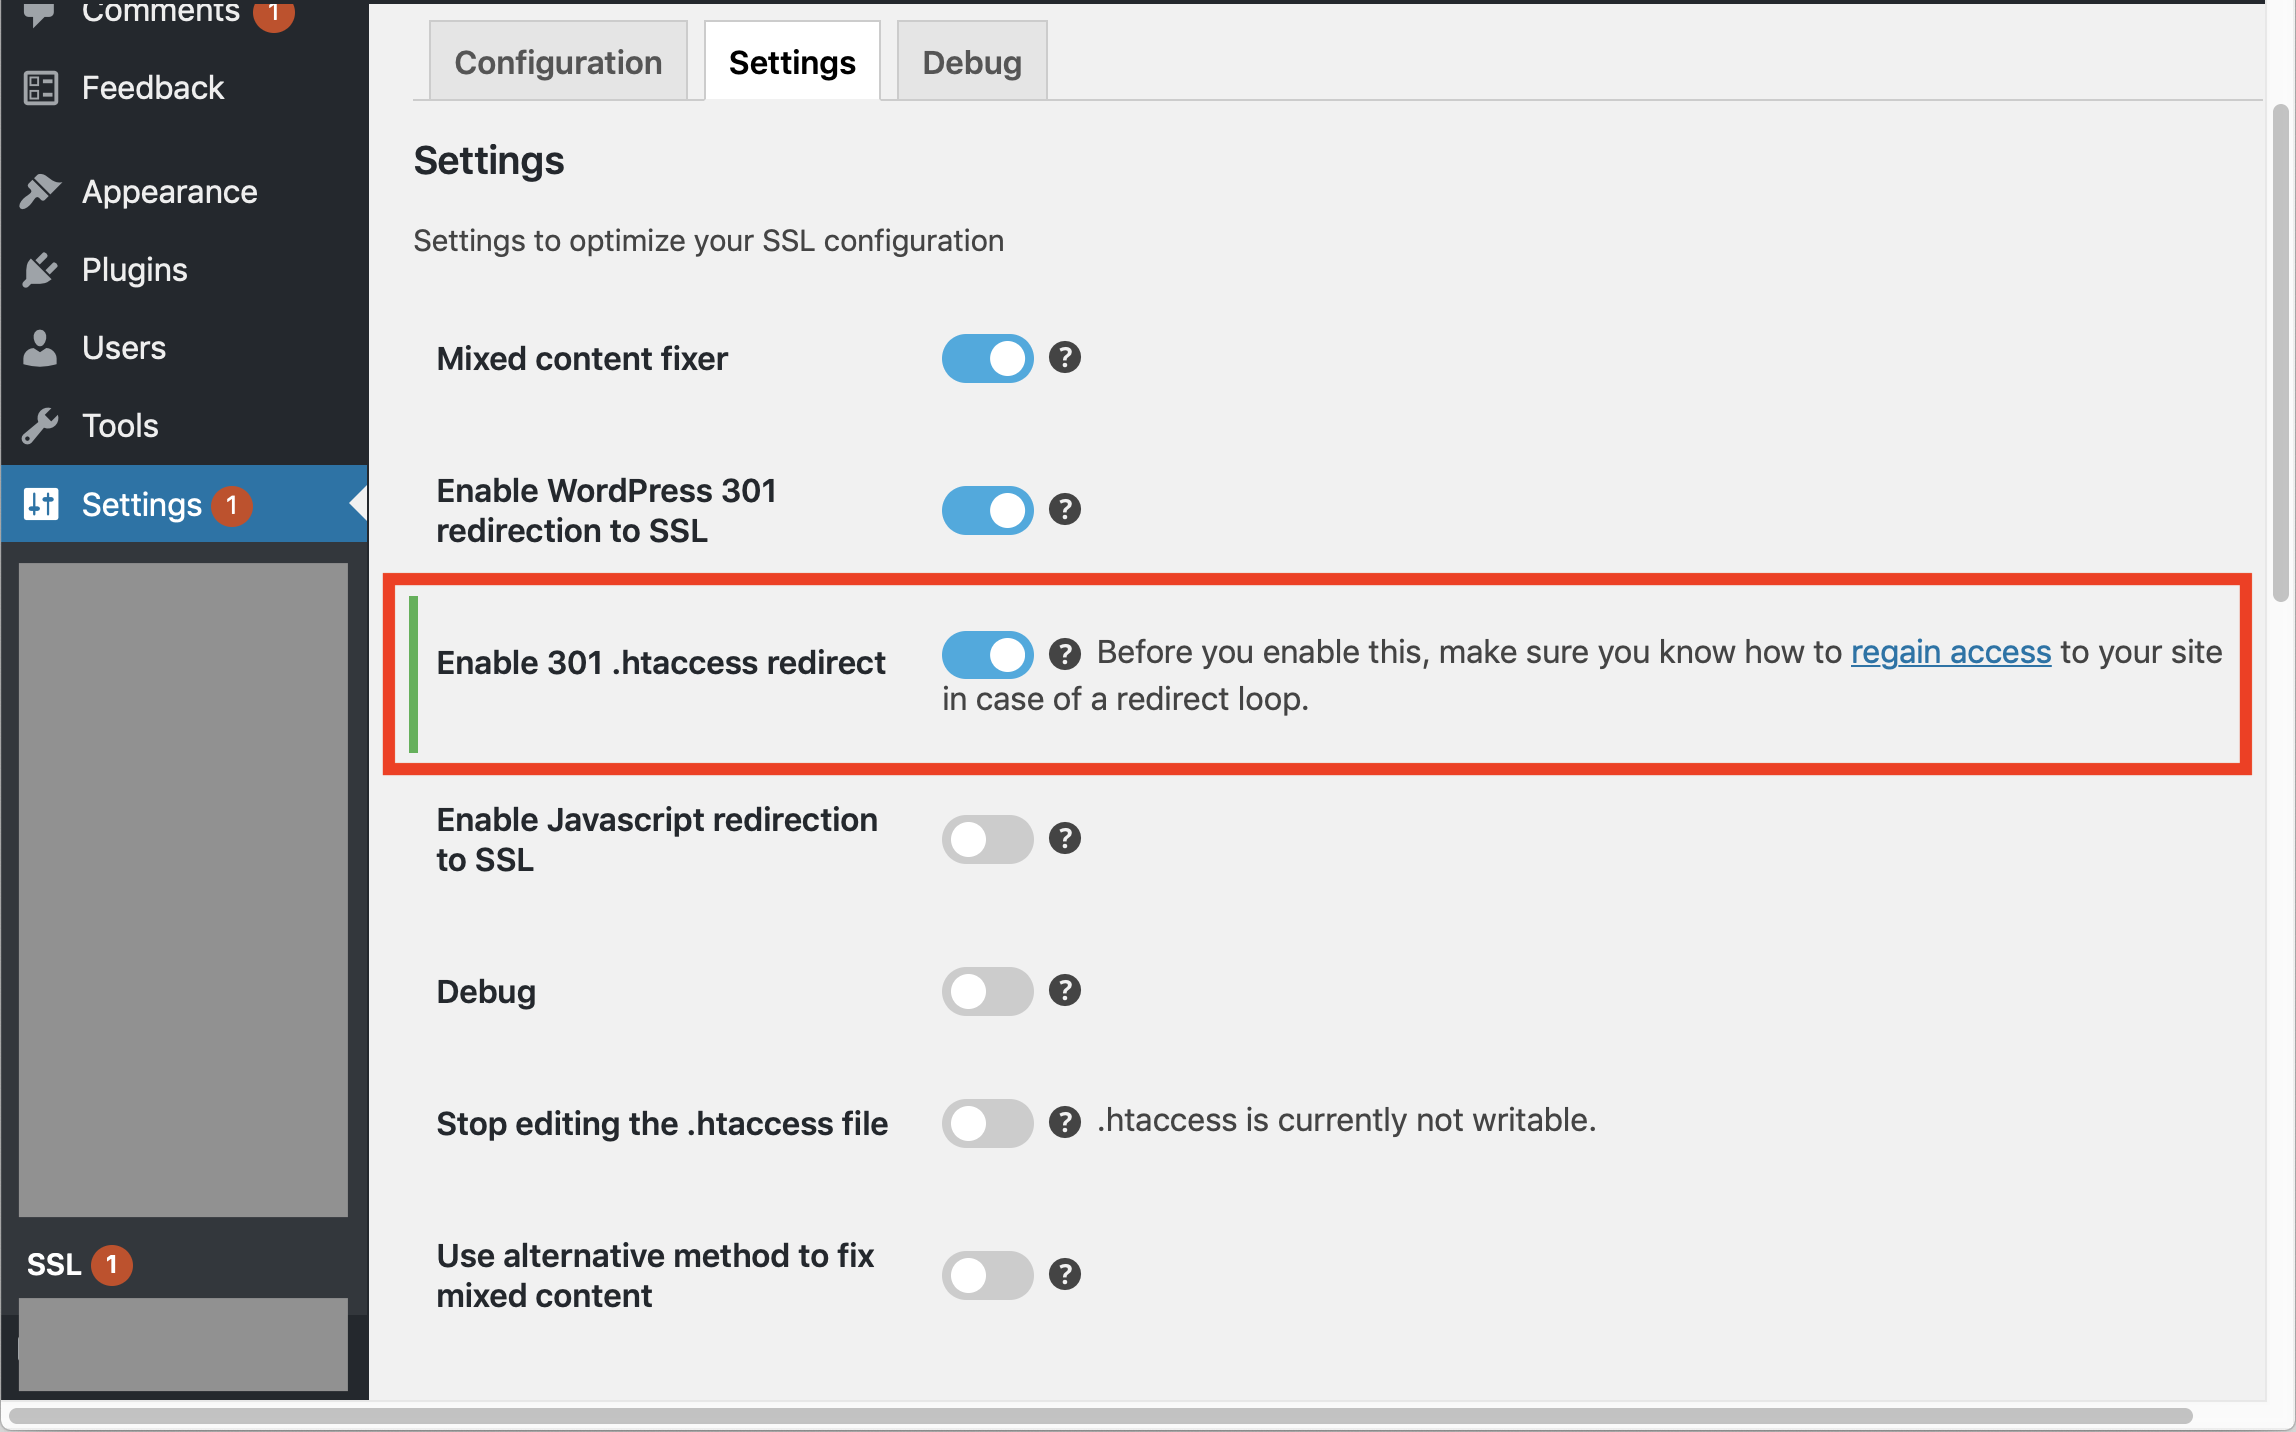Viewport: 2296px width, 1432px height.
Task: Click the Plugins plug icon
Action: tap(40, 270)
